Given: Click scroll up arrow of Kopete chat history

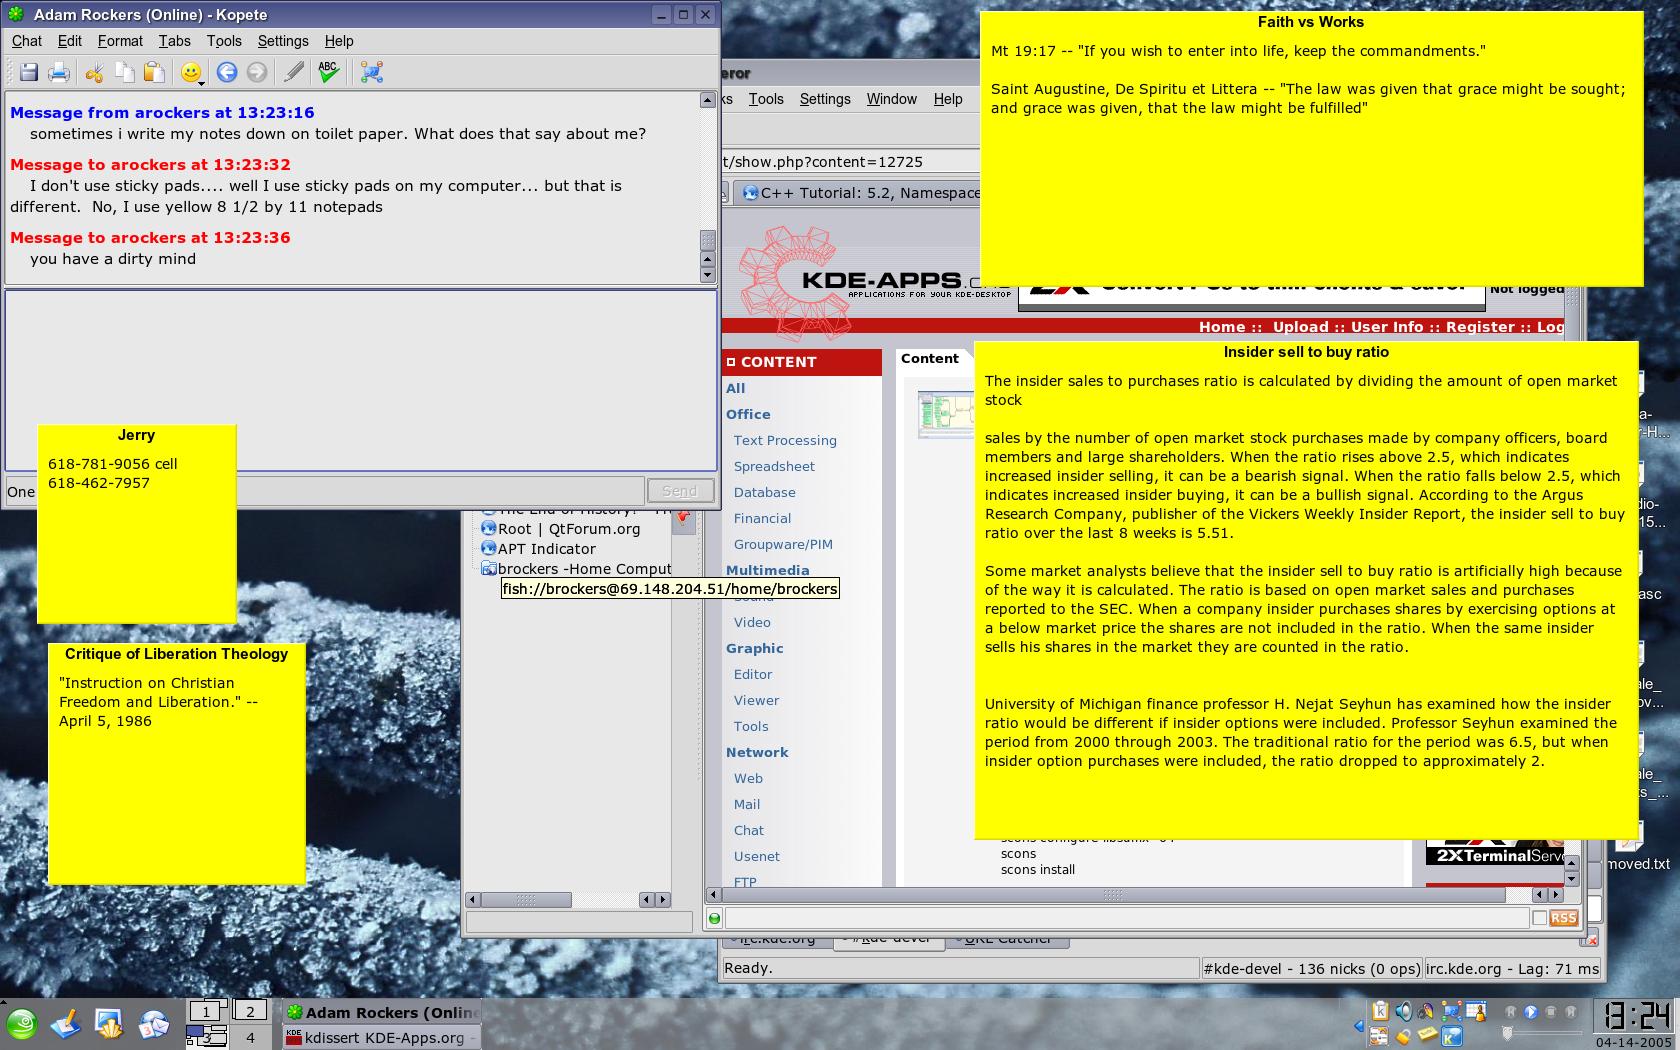Looking at the screenshot, I should click(x=708, y=100).
